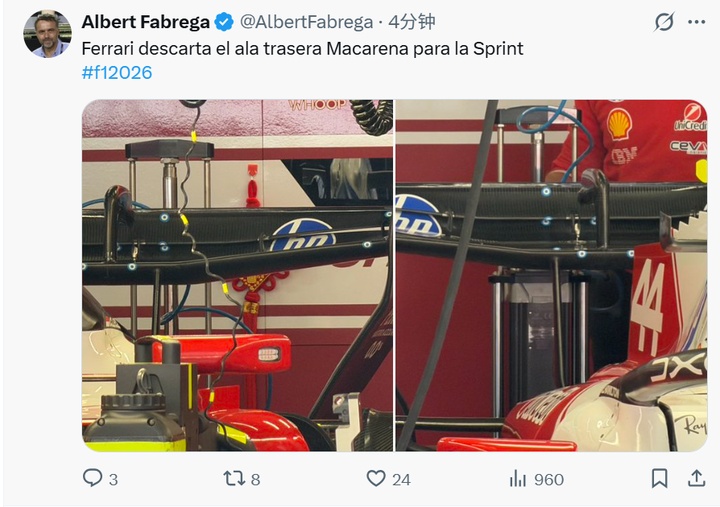Click the #f12026 hashtag
Viewport: 720px width, 507px height.
(117, 73)
